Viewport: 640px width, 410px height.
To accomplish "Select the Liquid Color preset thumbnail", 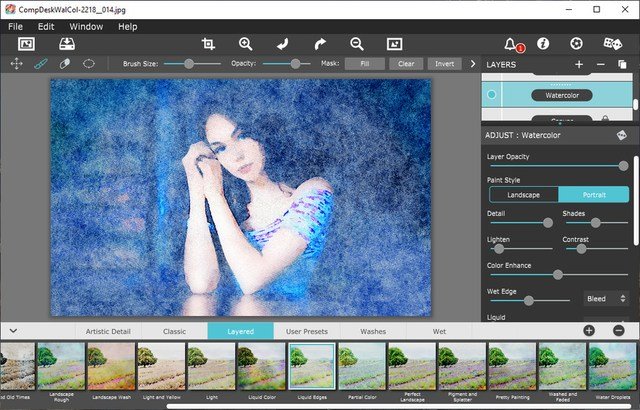I will [x=261, y=365].
